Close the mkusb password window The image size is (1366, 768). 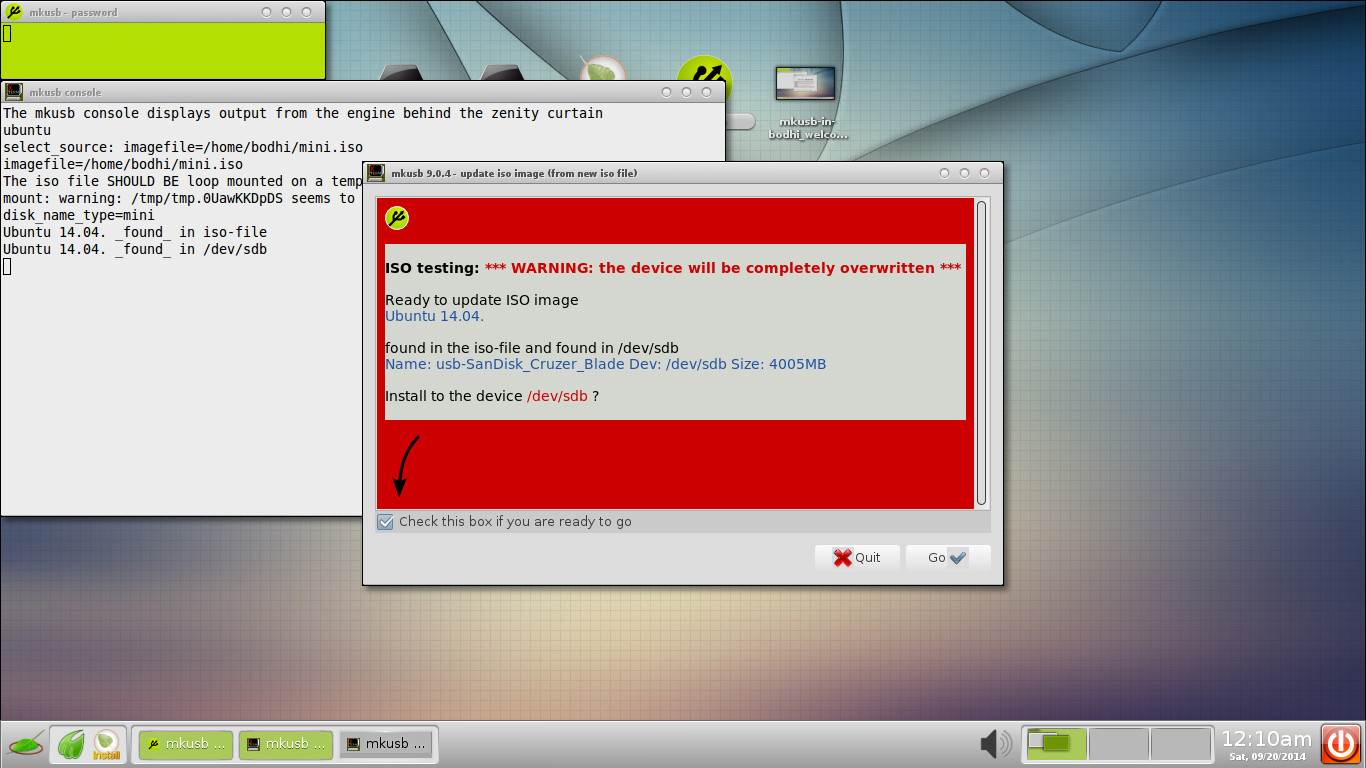[x=307, y=12]
